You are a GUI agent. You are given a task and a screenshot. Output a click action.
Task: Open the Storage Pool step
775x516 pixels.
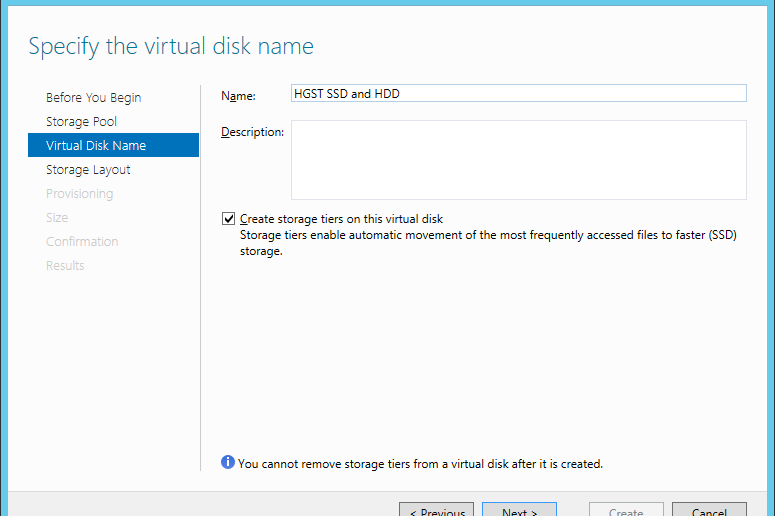coord(82,122)
